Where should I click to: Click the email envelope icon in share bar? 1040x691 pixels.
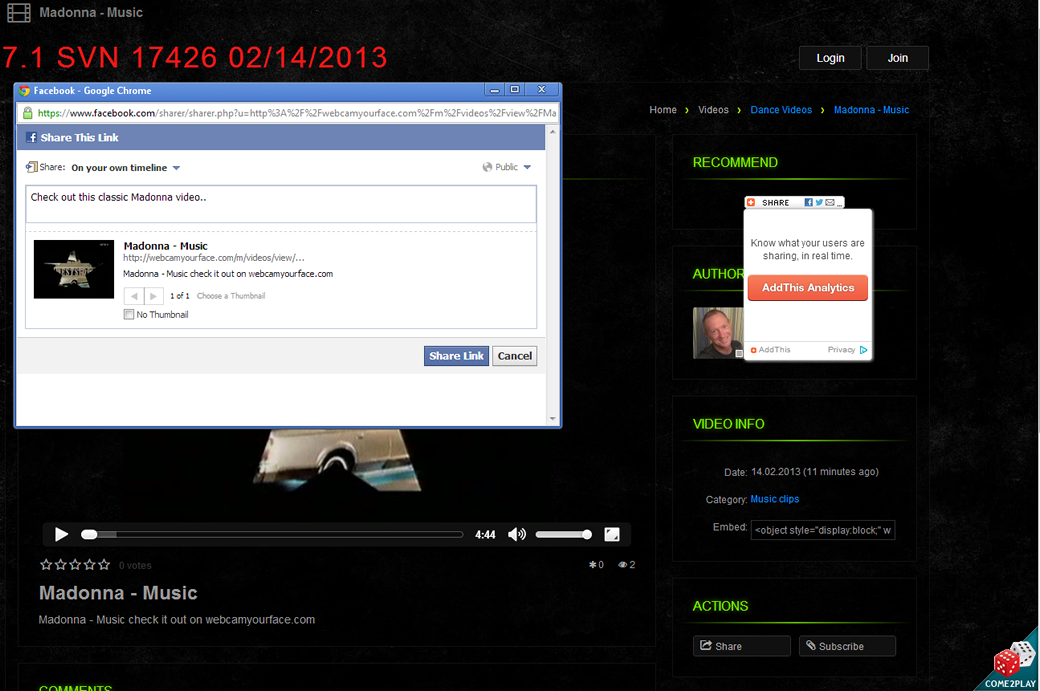pyautogui.click(x=829, y=202)
